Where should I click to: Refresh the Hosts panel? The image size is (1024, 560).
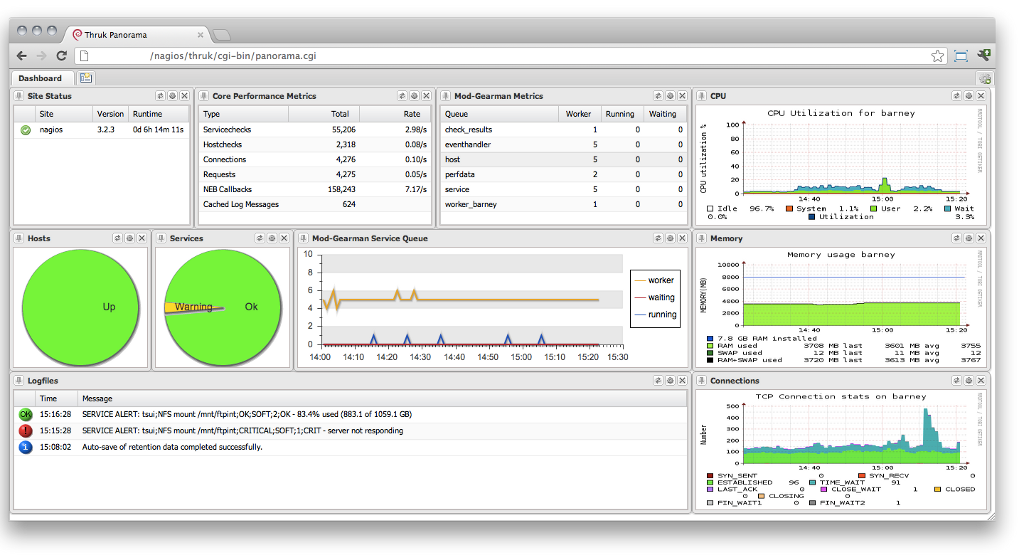pyautogui.click(x=118, y=238)
